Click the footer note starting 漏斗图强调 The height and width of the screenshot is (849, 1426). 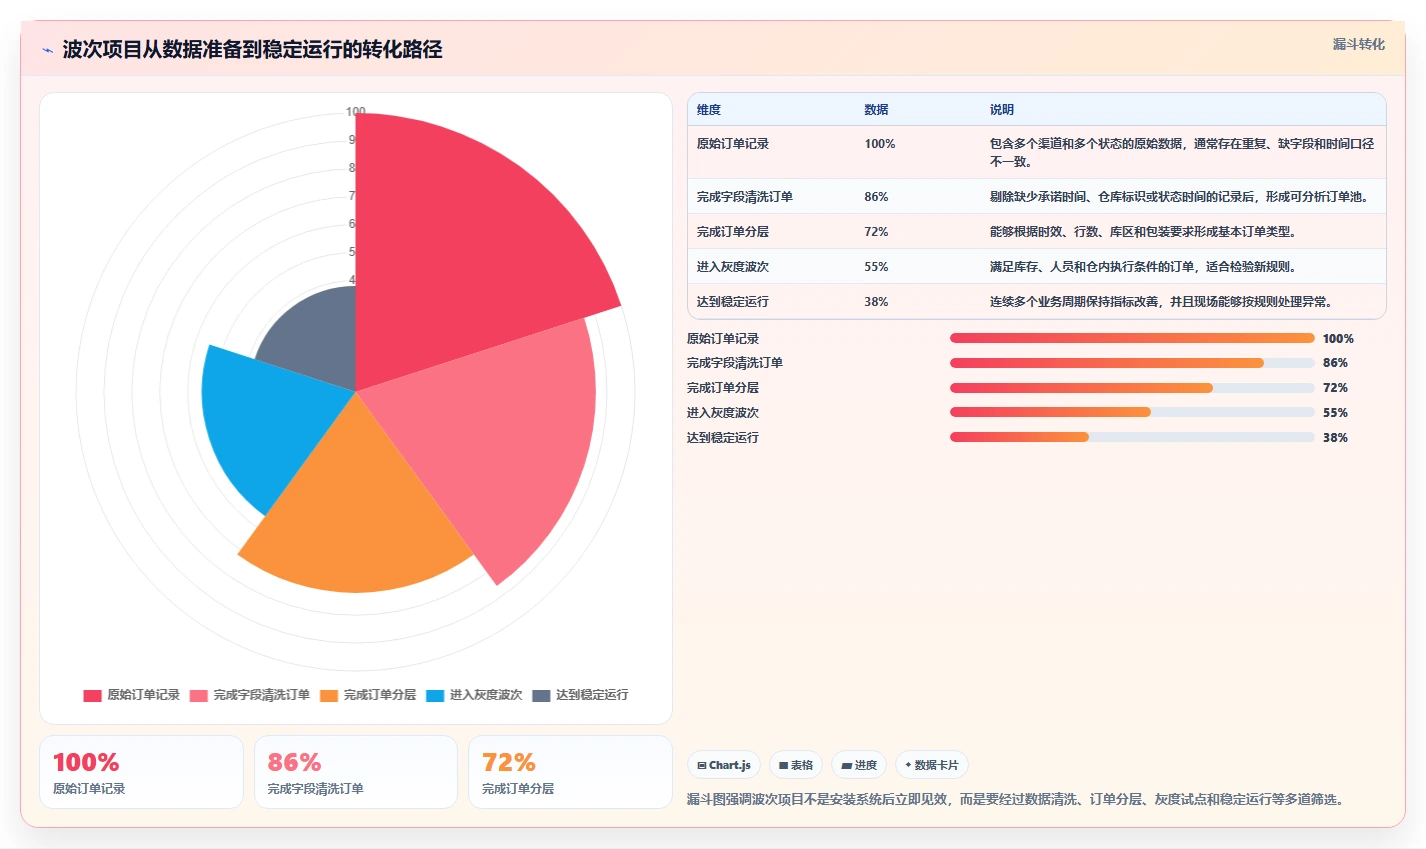pos(1018,800)
